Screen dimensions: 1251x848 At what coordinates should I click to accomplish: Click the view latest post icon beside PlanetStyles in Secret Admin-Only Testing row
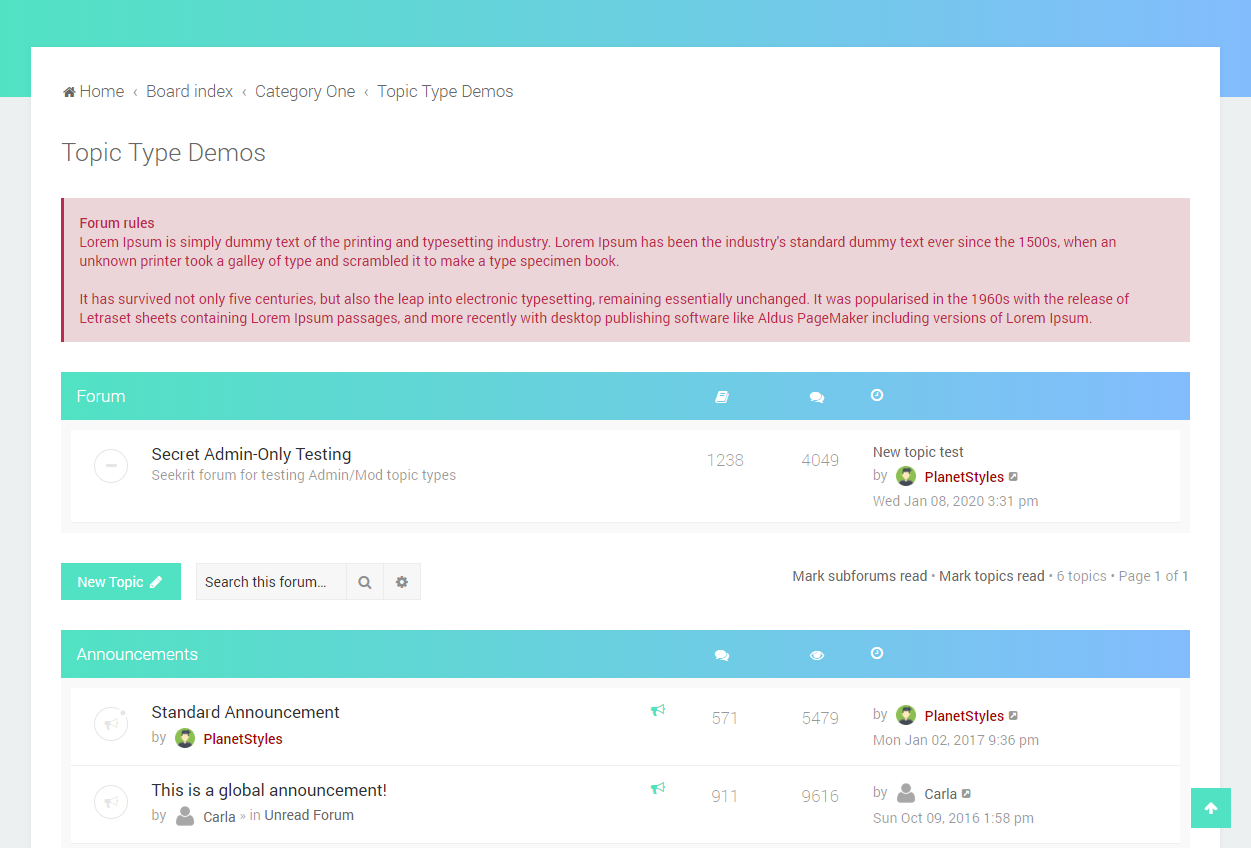[1014, 477]
